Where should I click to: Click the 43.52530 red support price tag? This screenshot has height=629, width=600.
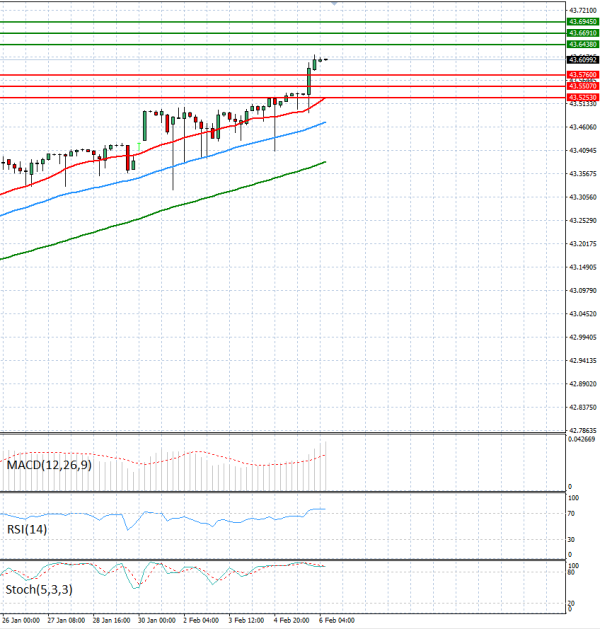click(582, 97)
